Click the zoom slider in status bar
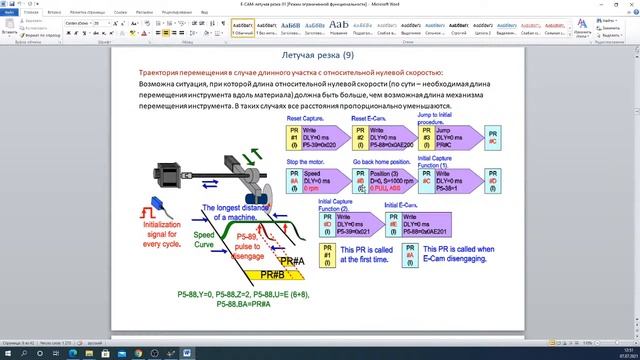The width and height of the screenshot is (640, 360). [617, 343]
